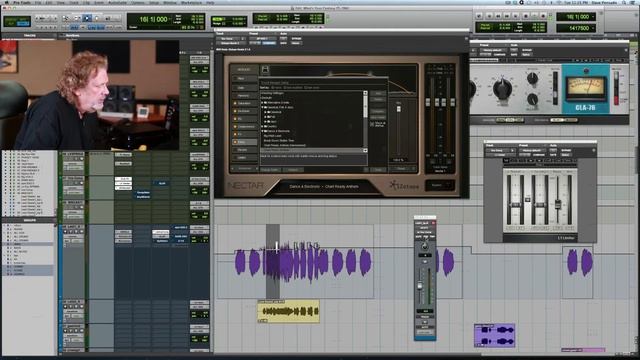Click the save preset floppy icon in Nectar
Image resolution: width=640 pixels, height=360 pixels.
265,69
